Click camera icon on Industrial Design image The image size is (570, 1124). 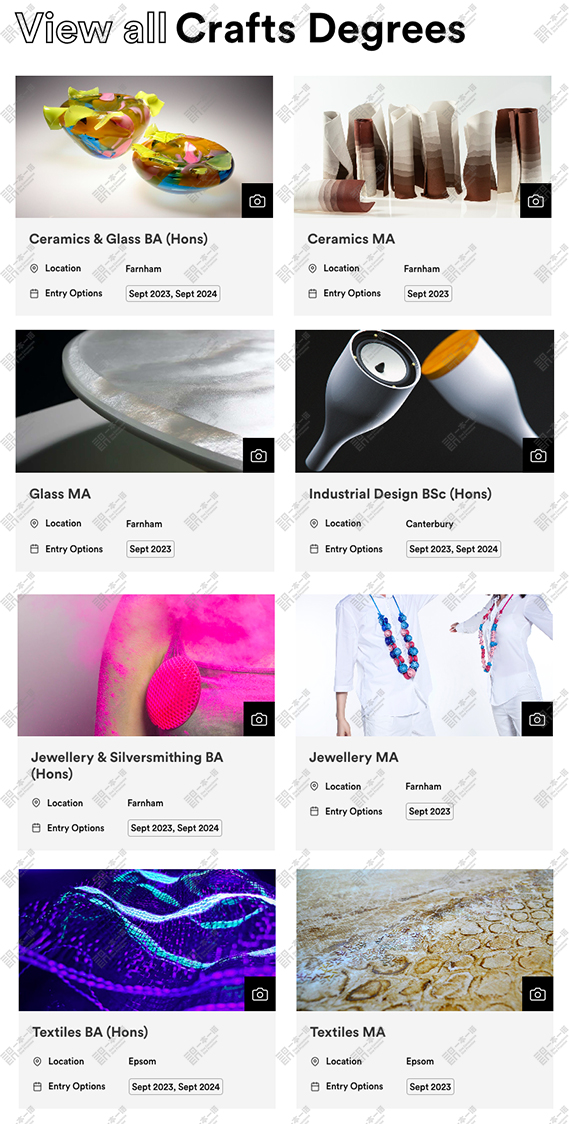[x=538, y=455]
